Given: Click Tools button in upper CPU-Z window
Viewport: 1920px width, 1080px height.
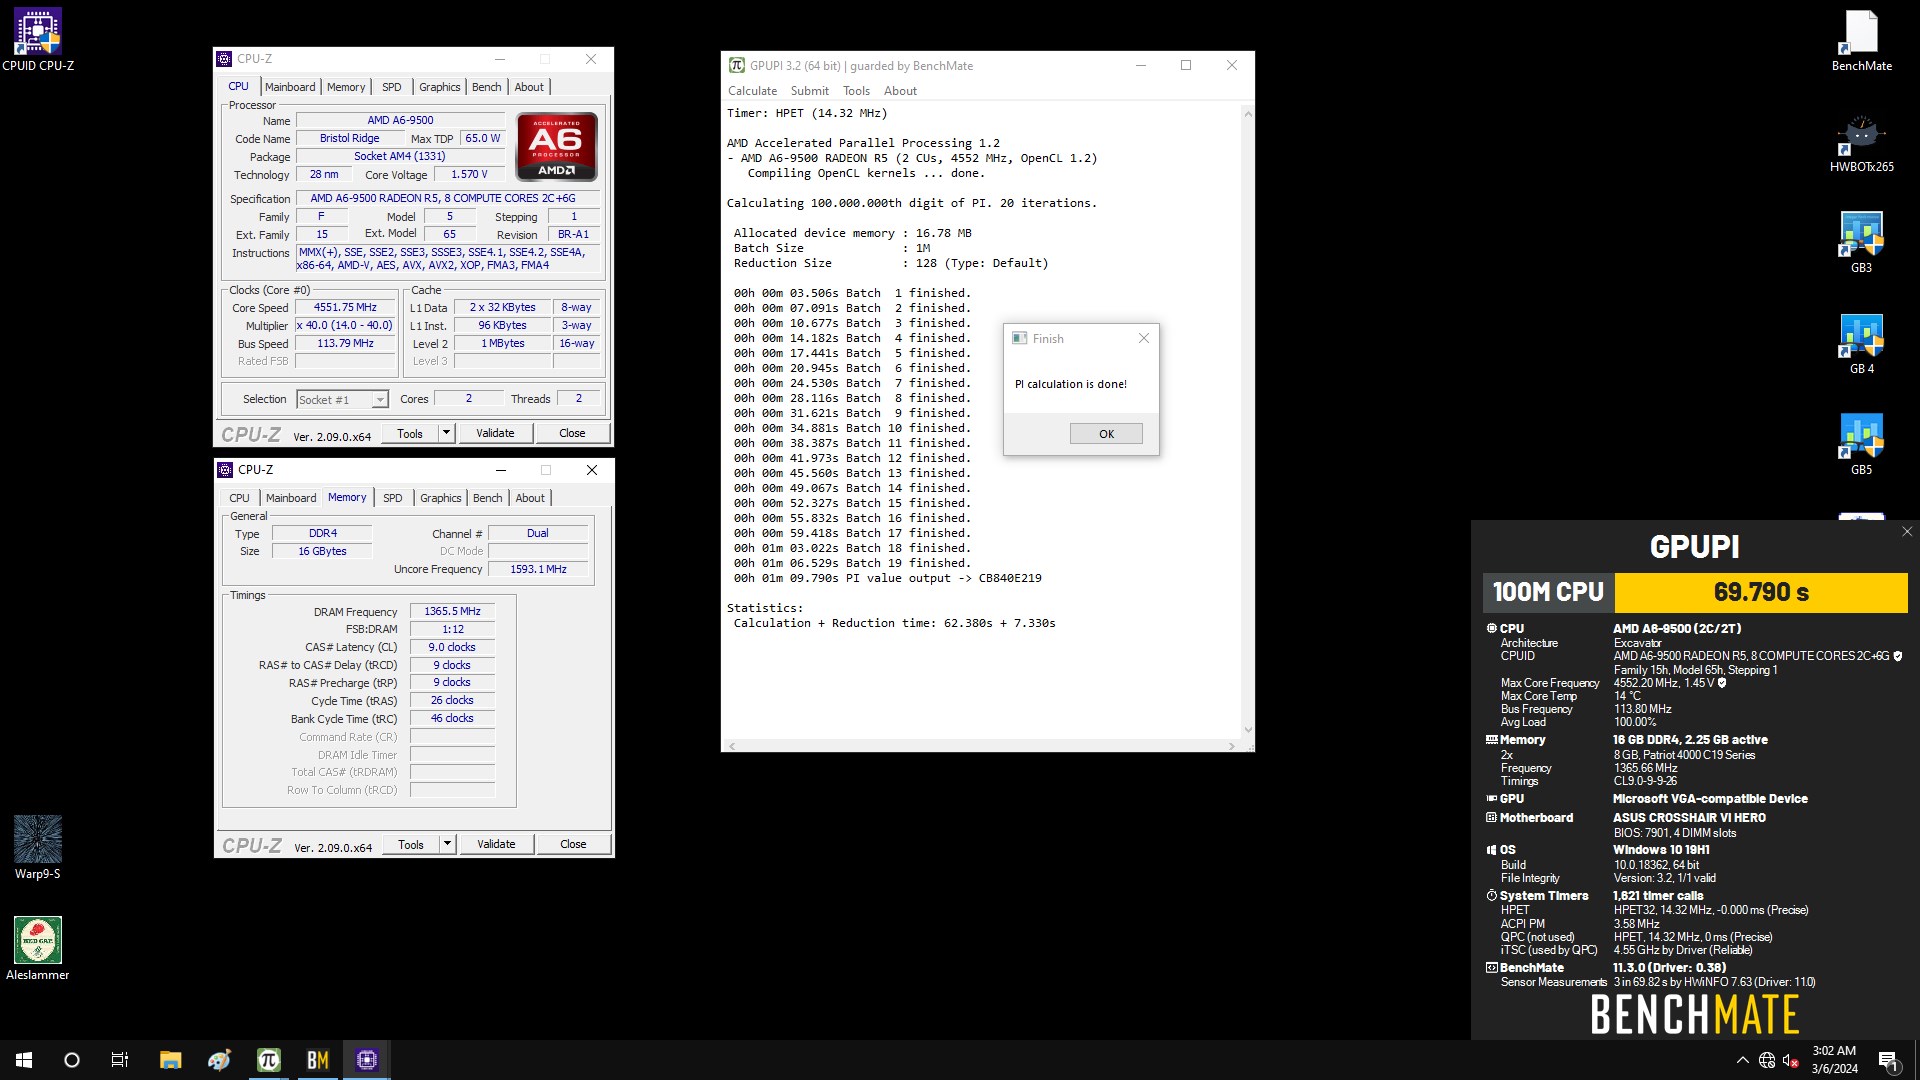Looking at the screenshot, I should click(410, 433).
